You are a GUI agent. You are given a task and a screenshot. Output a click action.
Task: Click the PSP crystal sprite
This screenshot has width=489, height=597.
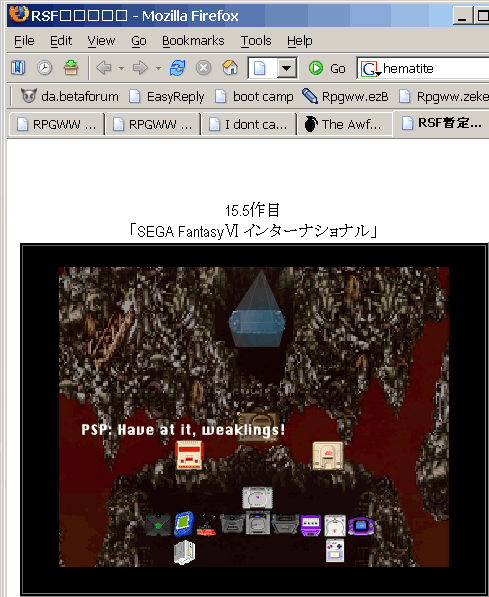point(257,309)
